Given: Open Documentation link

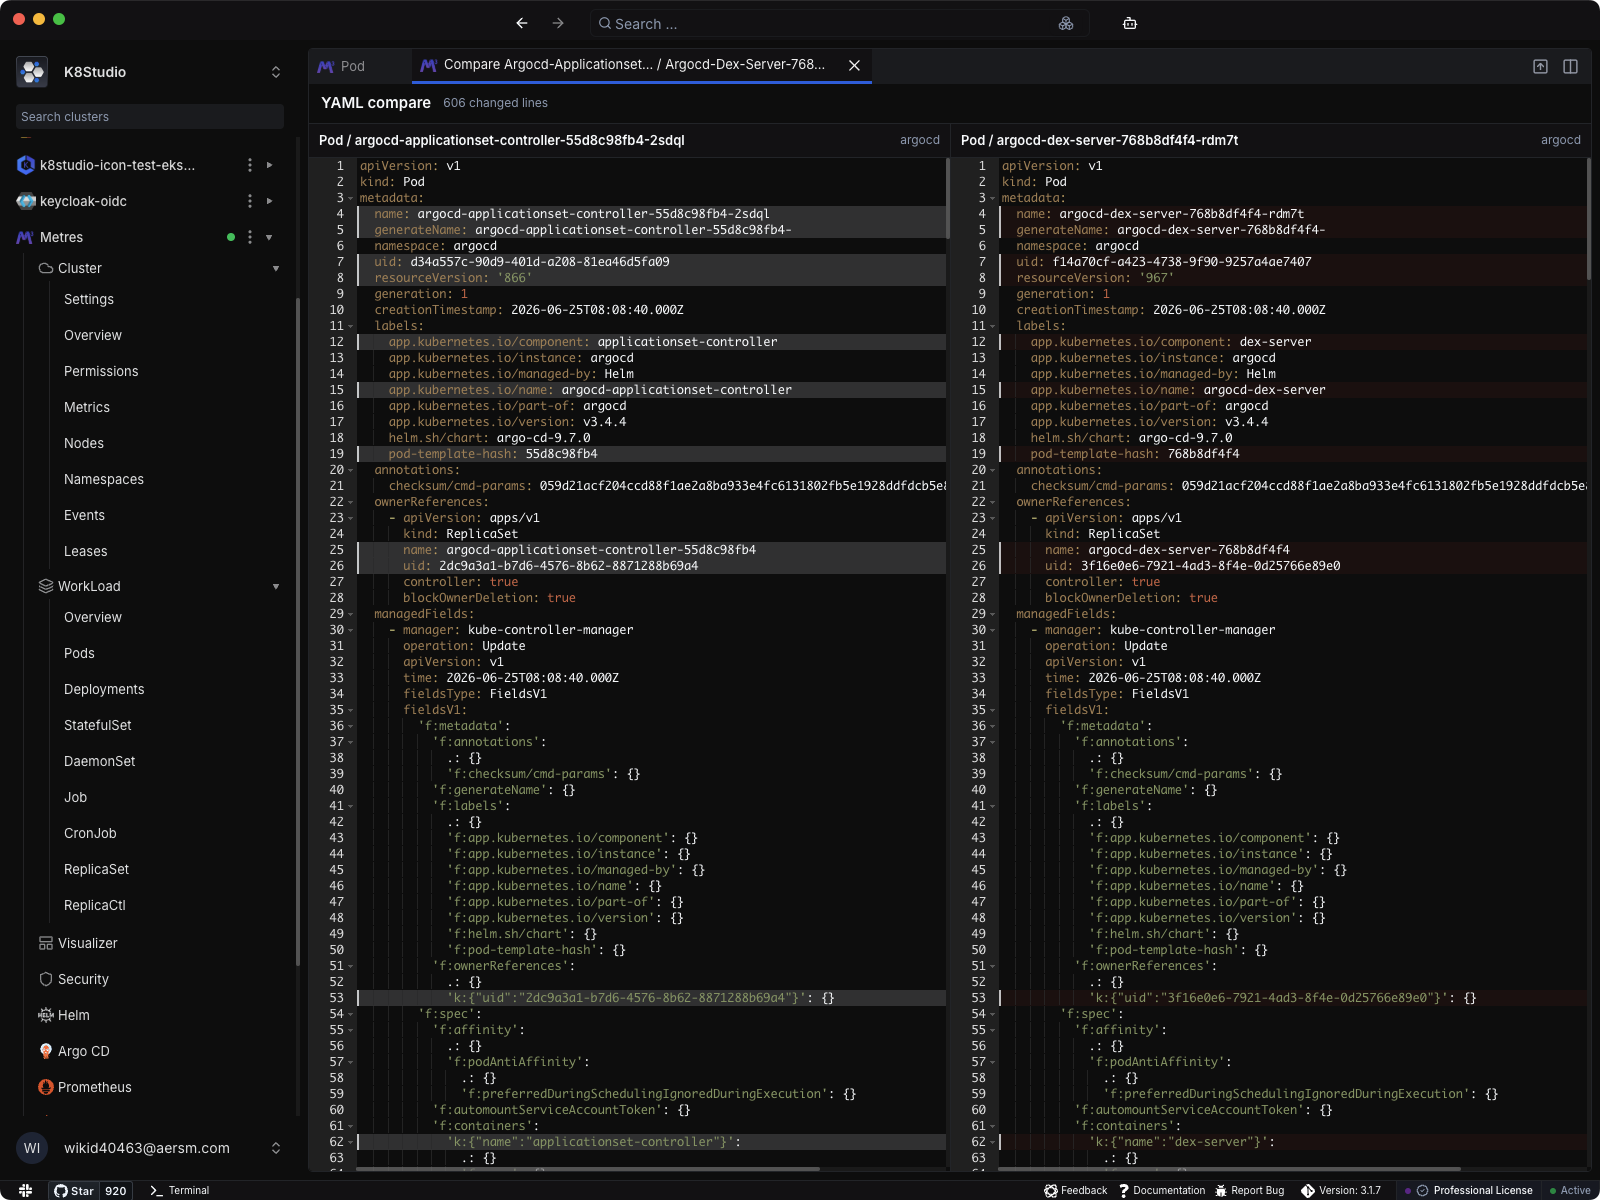Looking at the screenshot, I should point(1162,1190).
